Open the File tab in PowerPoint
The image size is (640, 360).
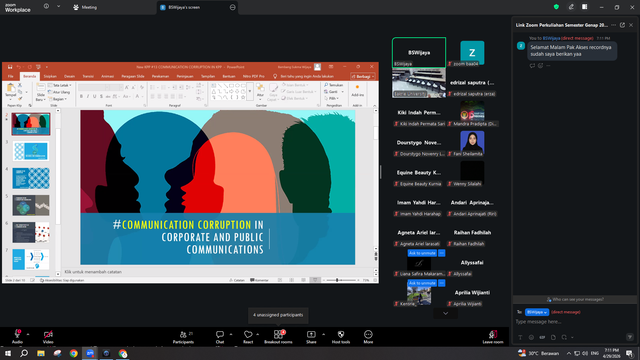coord(11,76)
